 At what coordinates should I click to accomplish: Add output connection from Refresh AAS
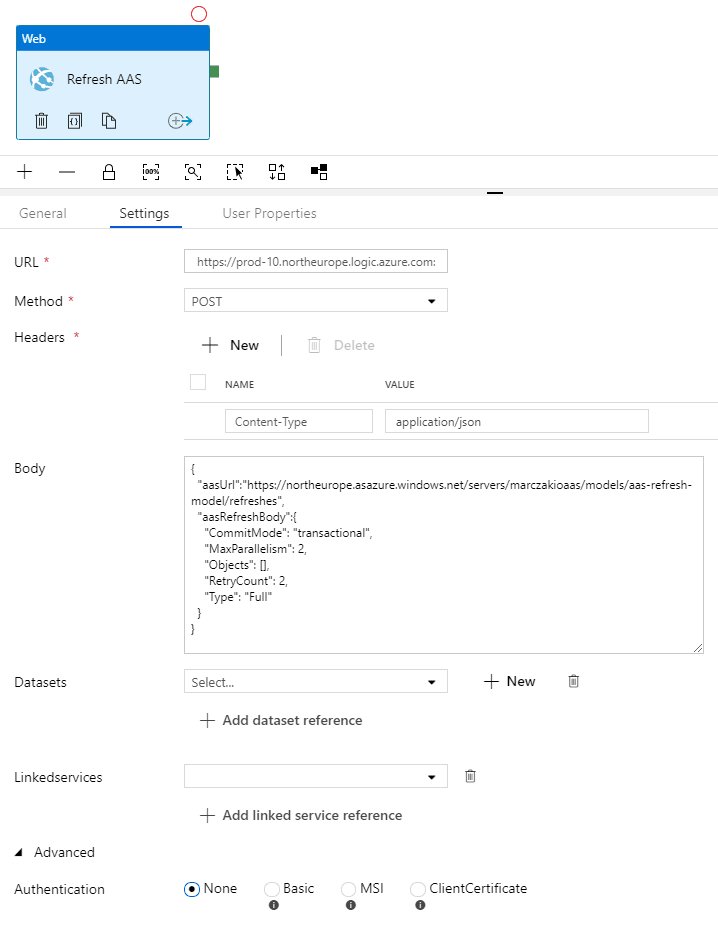tap(180, 121)
